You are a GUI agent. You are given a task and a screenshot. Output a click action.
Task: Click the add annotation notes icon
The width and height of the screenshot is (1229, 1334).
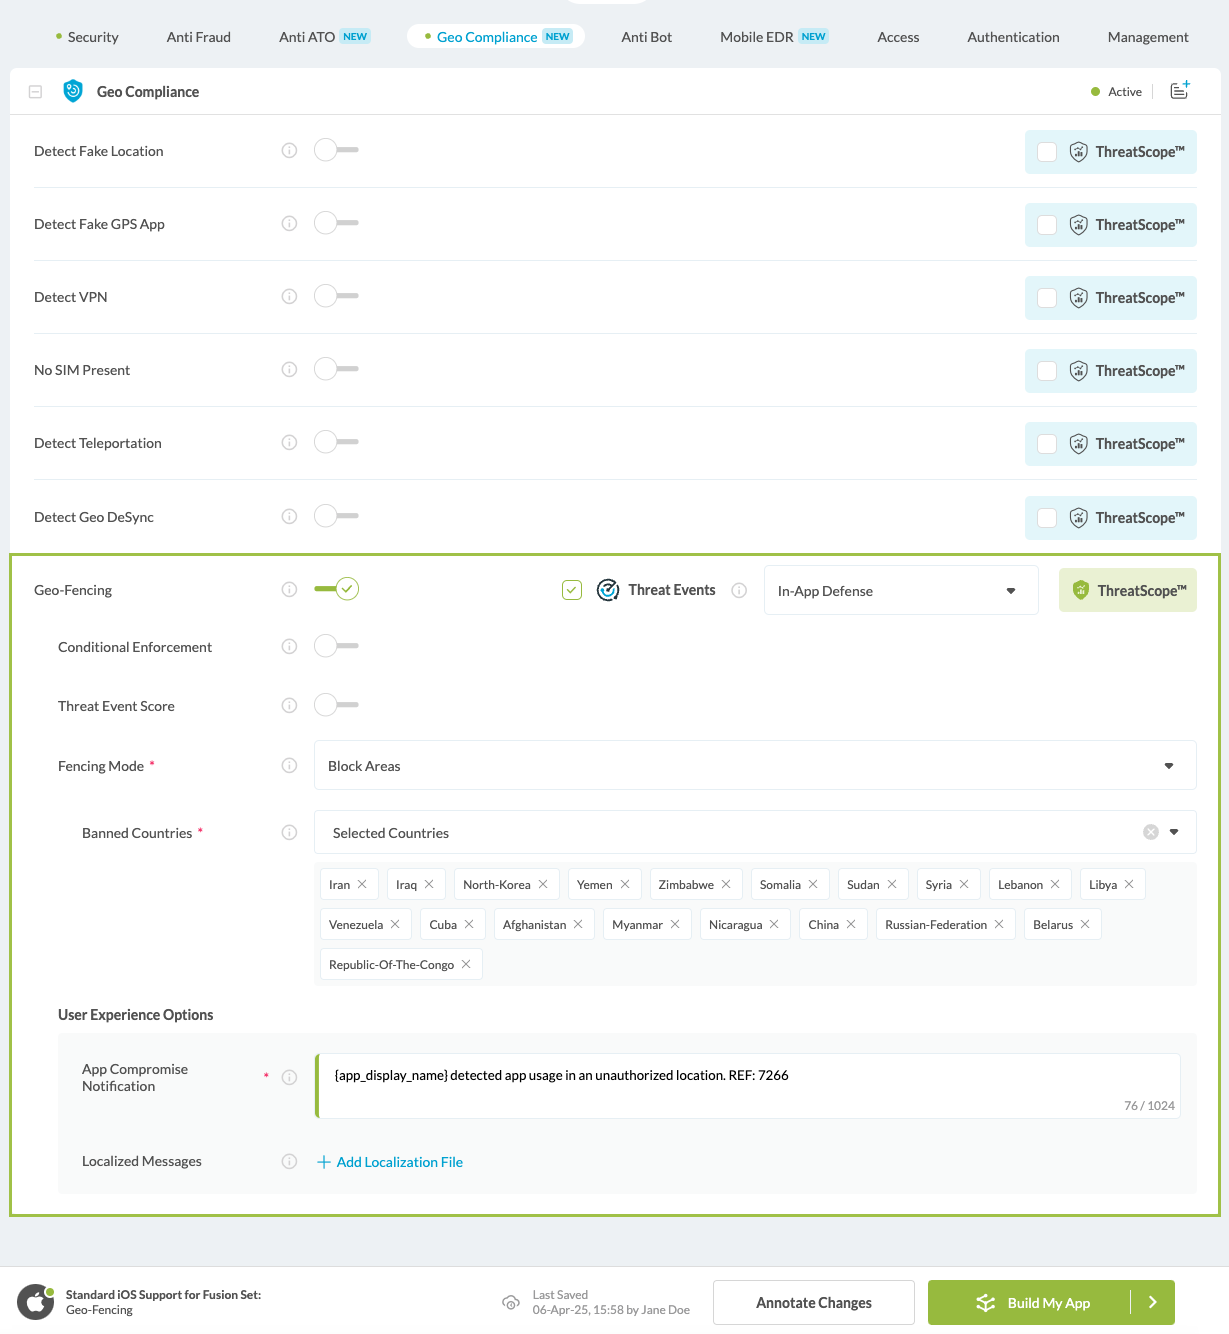[1180, 90]
